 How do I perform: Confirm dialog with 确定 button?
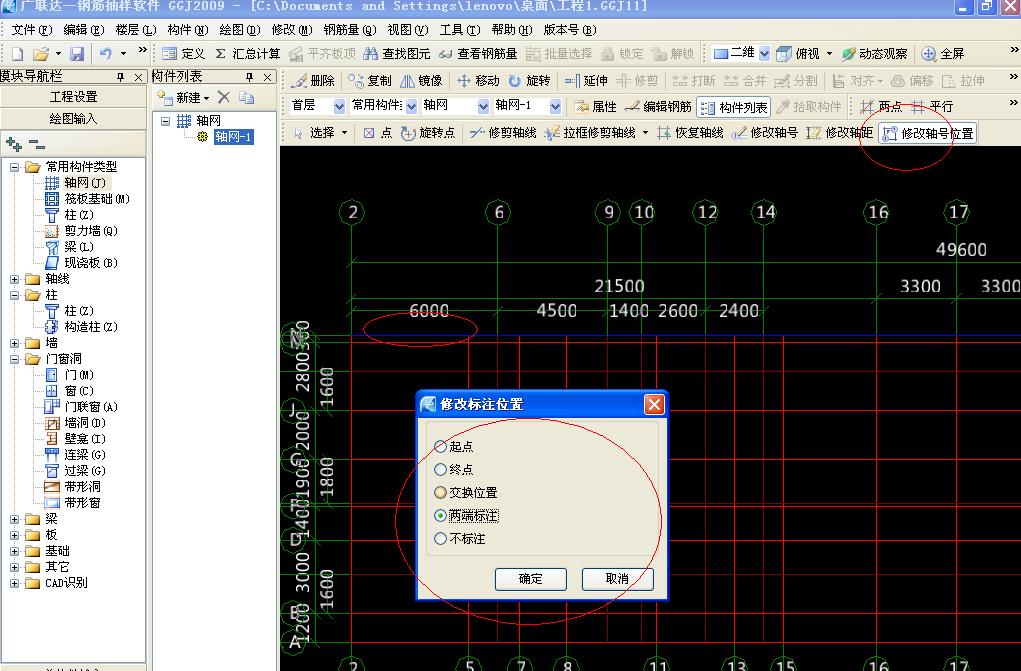pos(531,579)
